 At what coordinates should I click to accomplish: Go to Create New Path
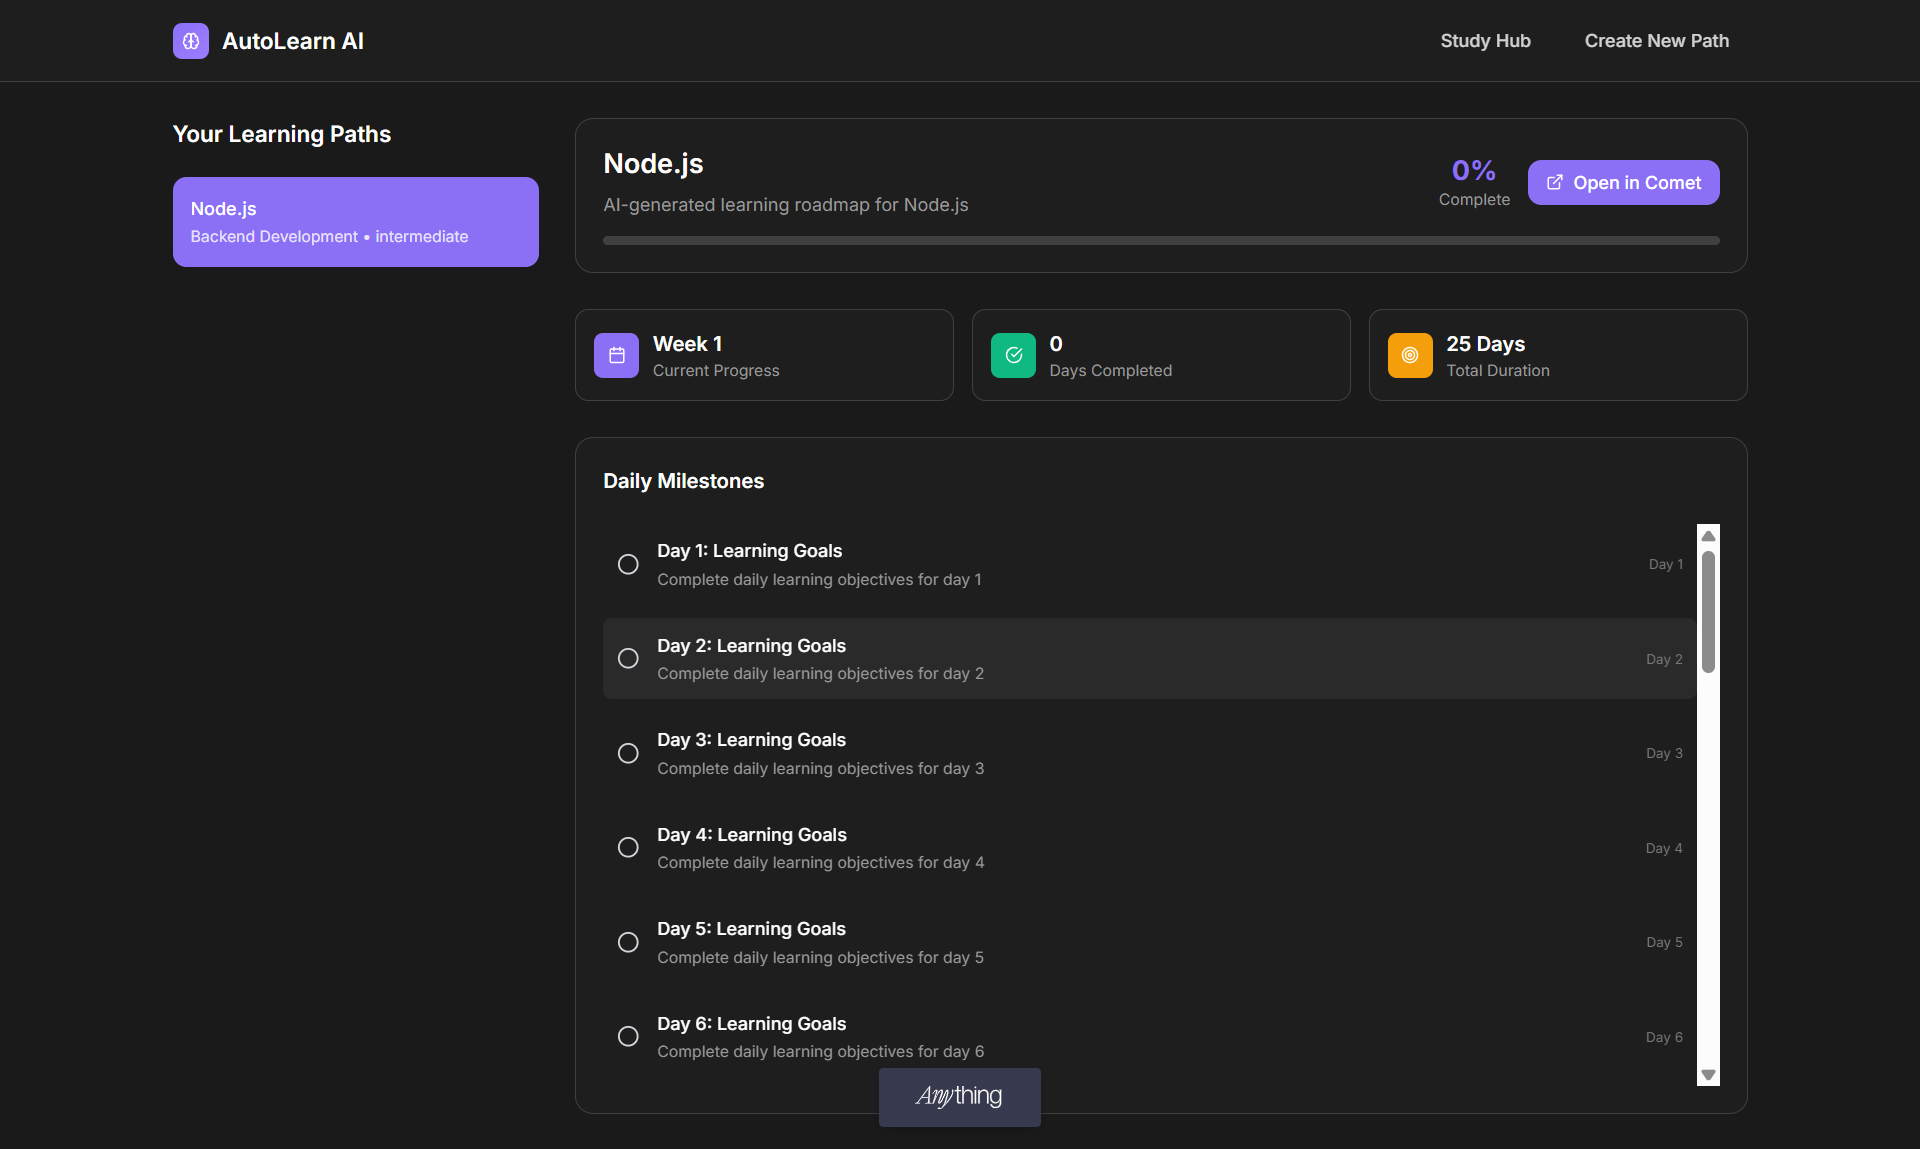click(x=1656, y=41)
